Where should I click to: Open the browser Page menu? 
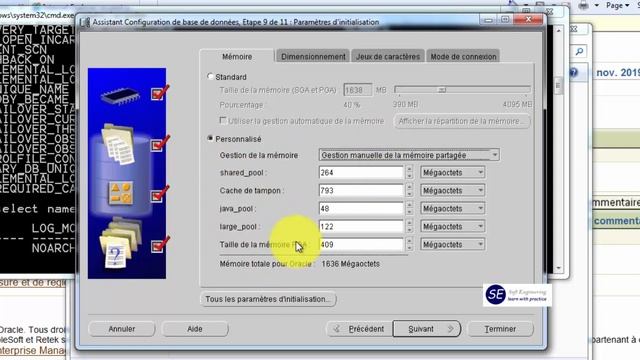tap(618, 5)
